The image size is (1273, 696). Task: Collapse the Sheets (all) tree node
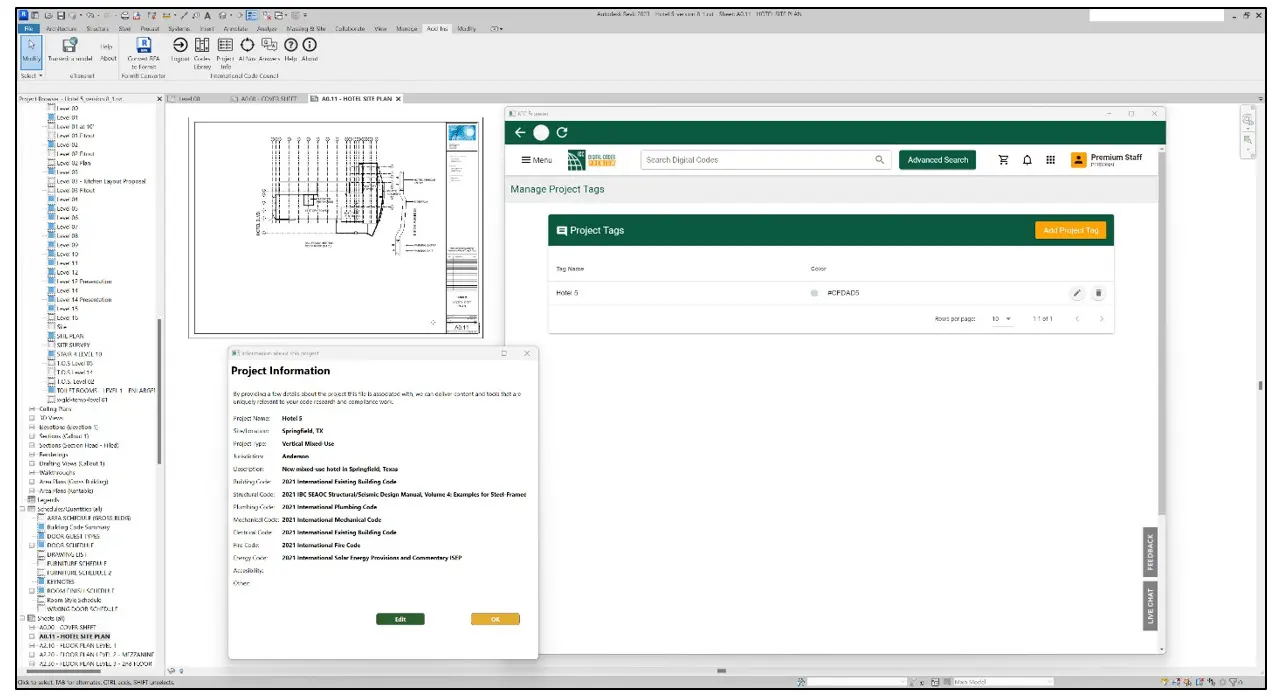click(x=23, y=618)
